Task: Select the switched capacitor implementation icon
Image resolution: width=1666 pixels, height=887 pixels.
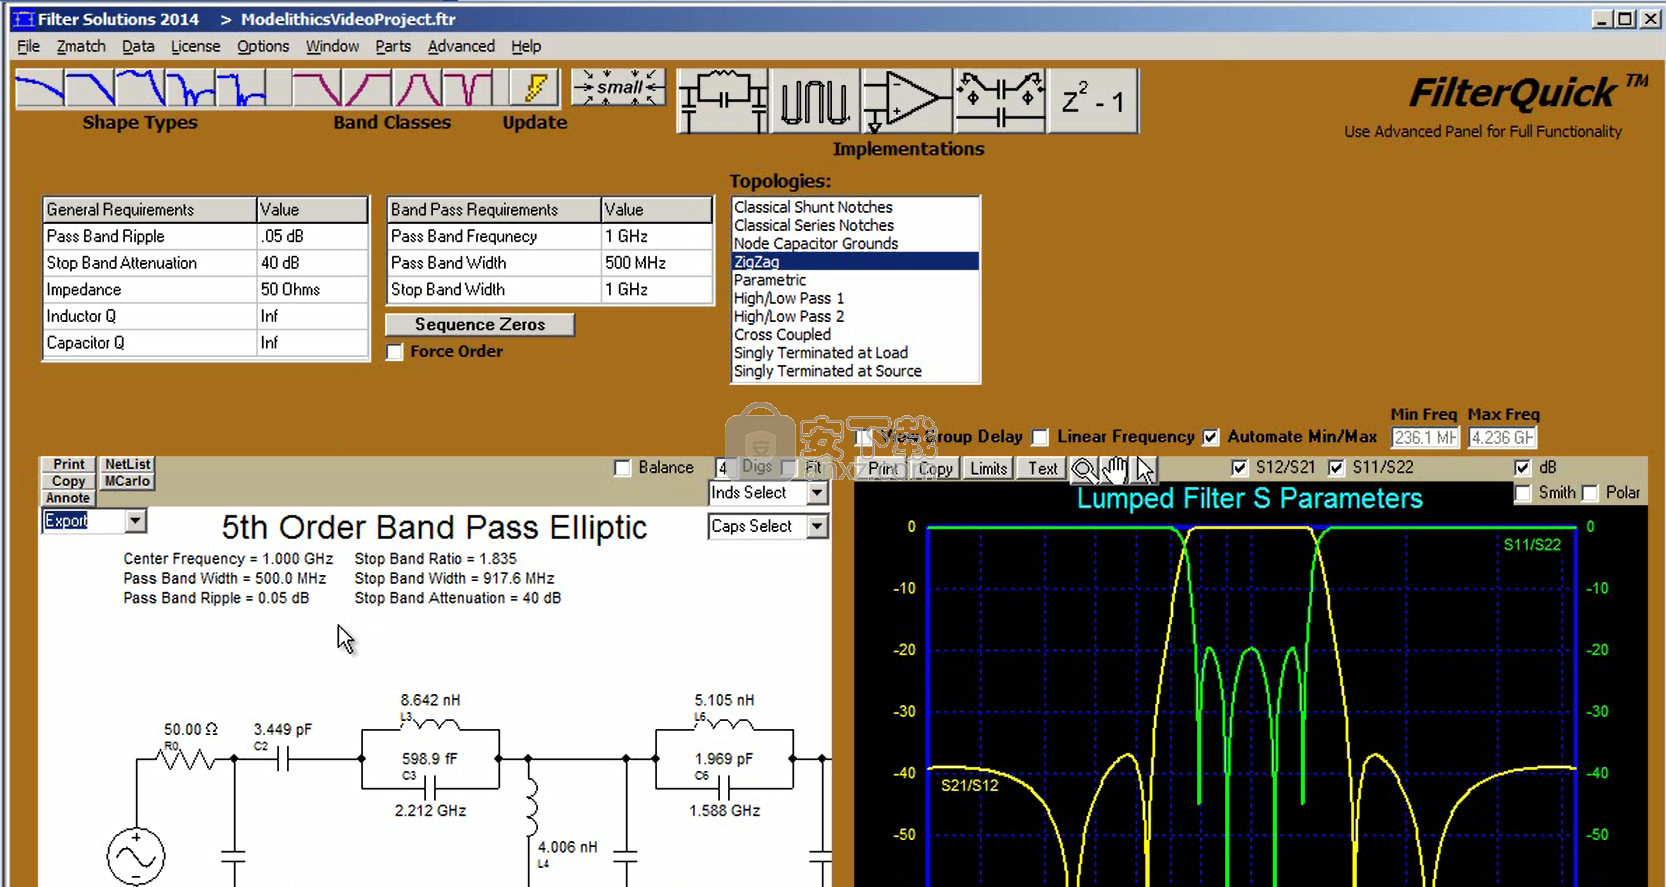Action: pyautogui.click(x=999, y=101)
